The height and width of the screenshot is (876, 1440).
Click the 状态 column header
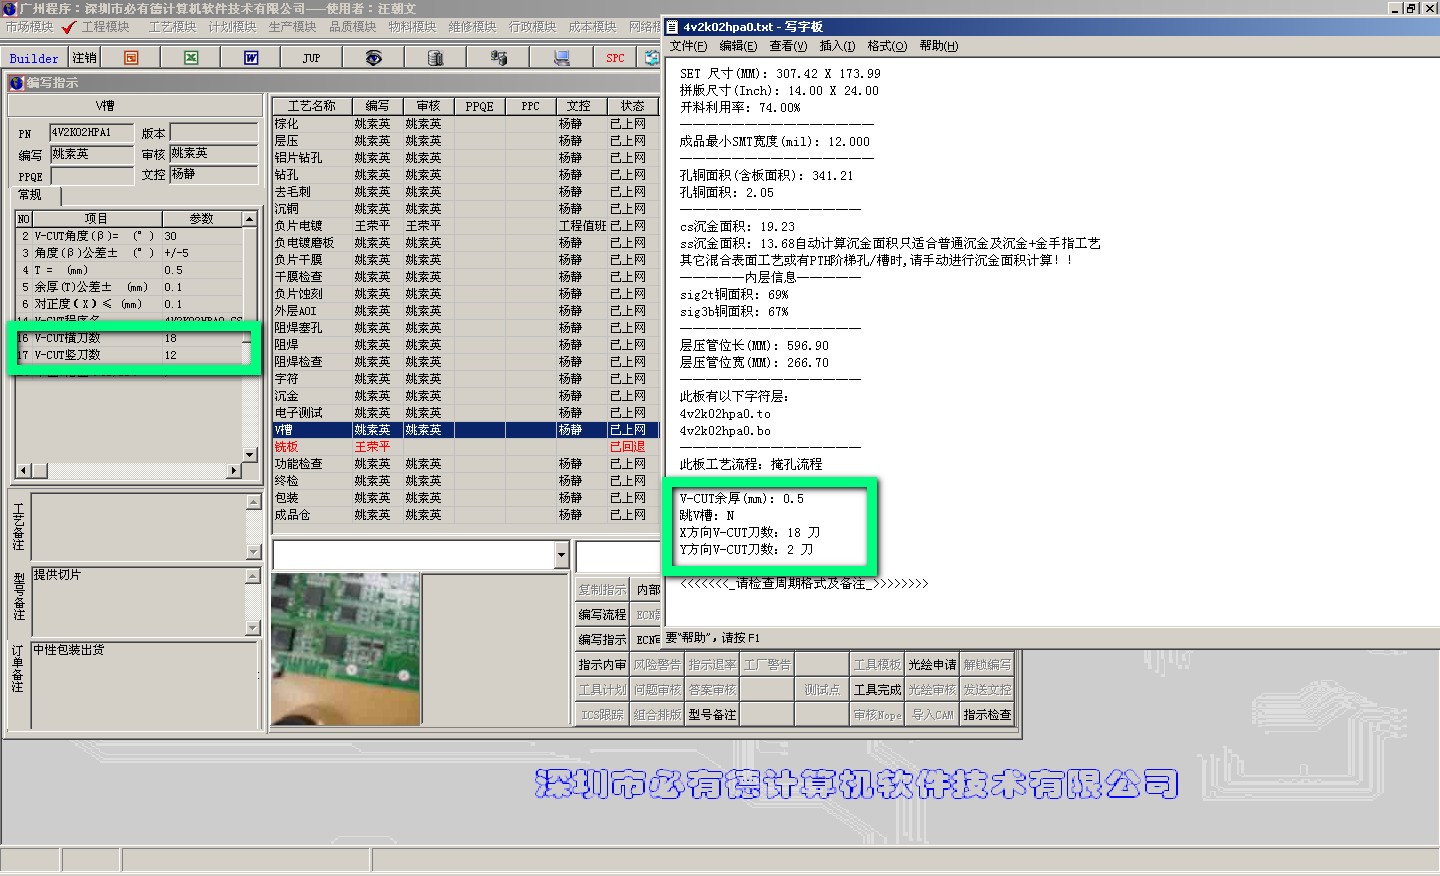click(632, 106)
